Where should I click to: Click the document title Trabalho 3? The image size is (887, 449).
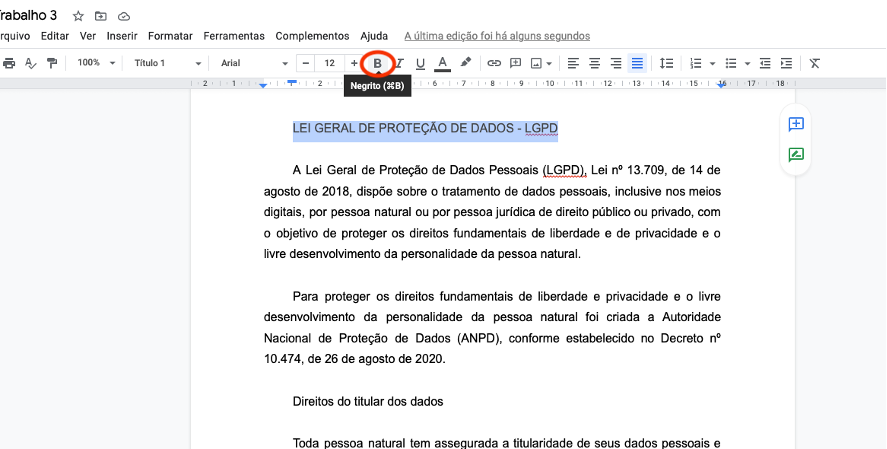point(28,15)
